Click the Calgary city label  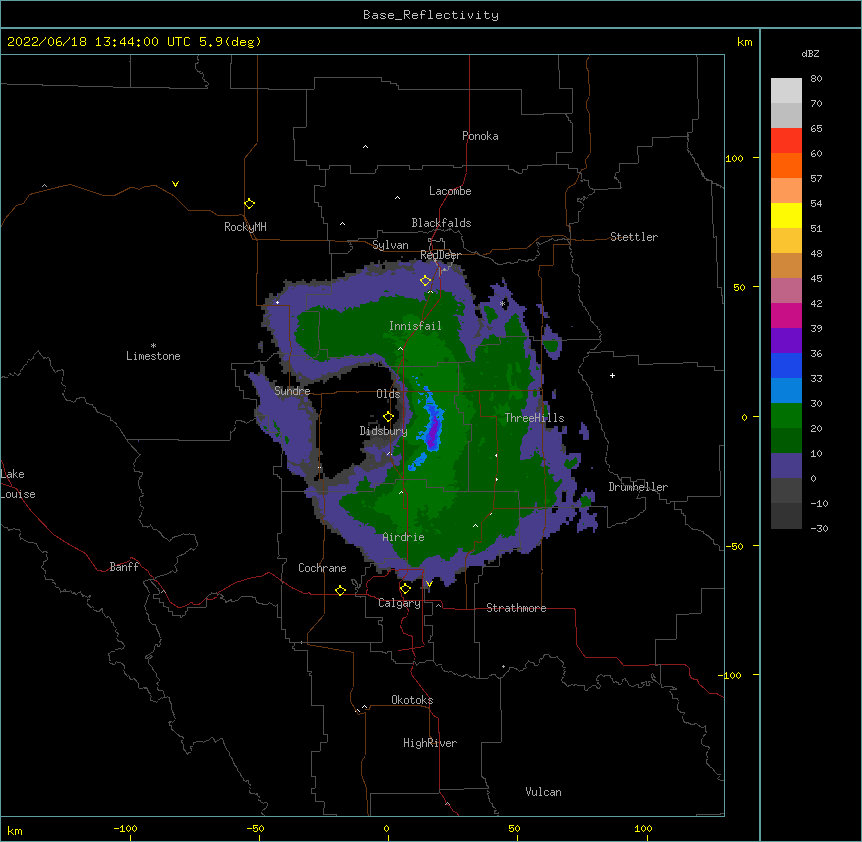[400, 603]
